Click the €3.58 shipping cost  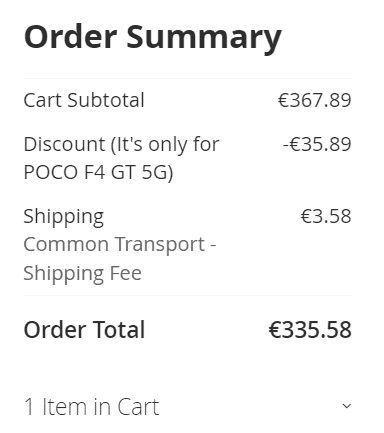tap(326, 216)
